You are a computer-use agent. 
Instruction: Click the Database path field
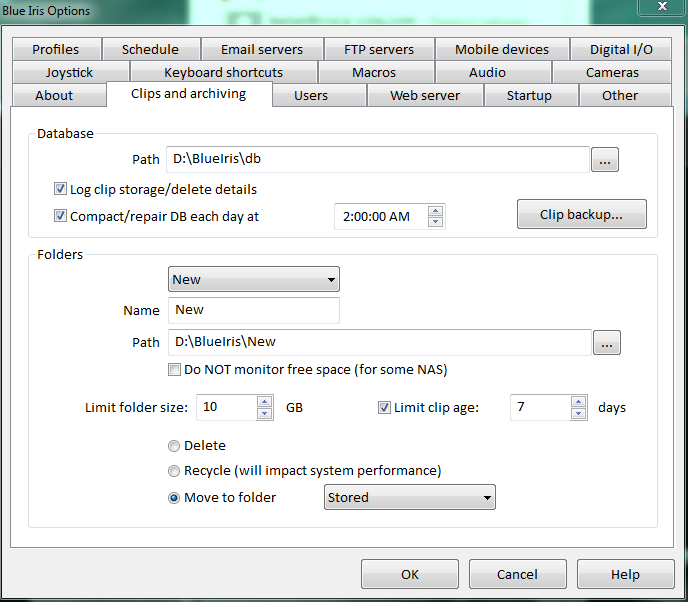(377, 159)
